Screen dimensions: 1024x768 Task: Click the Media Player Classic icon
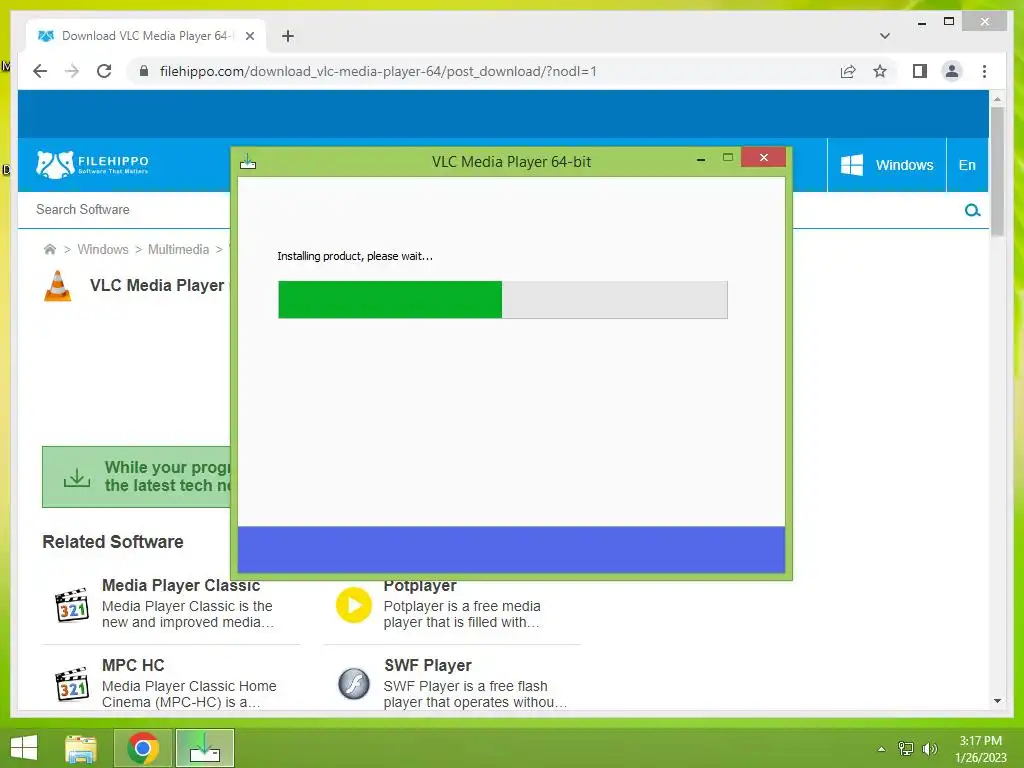tap(72, 605)
